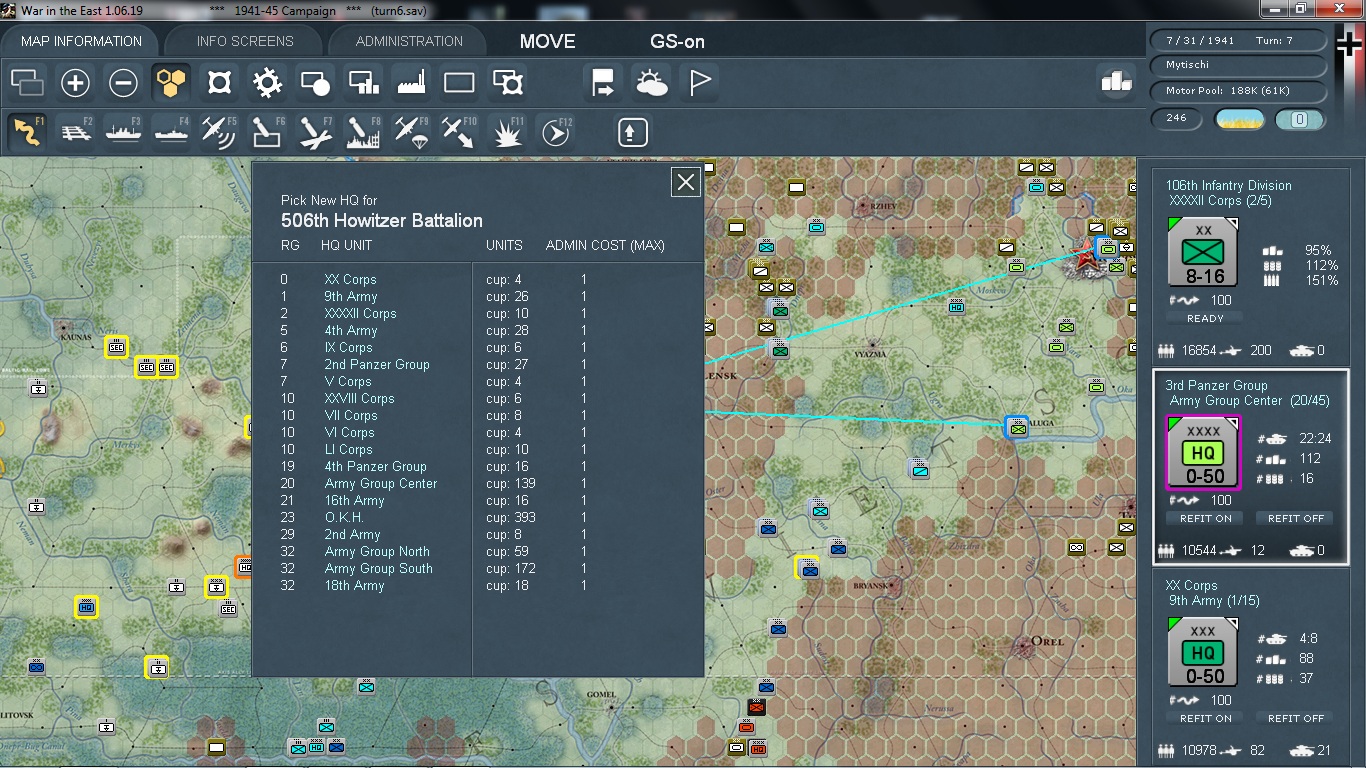This screenshot has width=1366, height=768.
Task: Select the F11 explosion icon
Action: click(x=508, y=131)
